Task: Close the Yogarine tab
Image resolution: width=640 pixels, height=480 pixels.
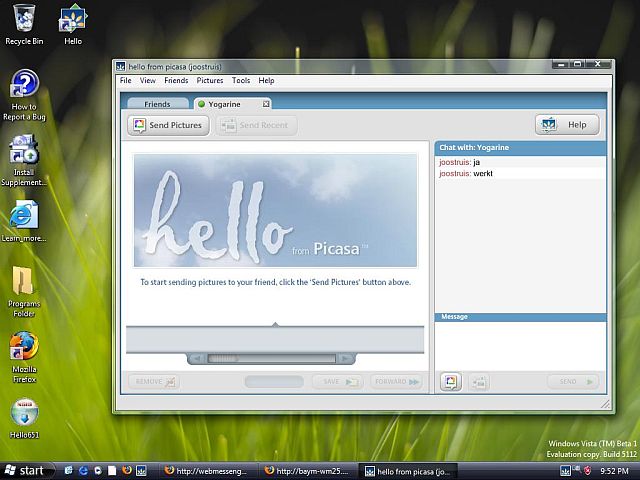Action: 266,104
